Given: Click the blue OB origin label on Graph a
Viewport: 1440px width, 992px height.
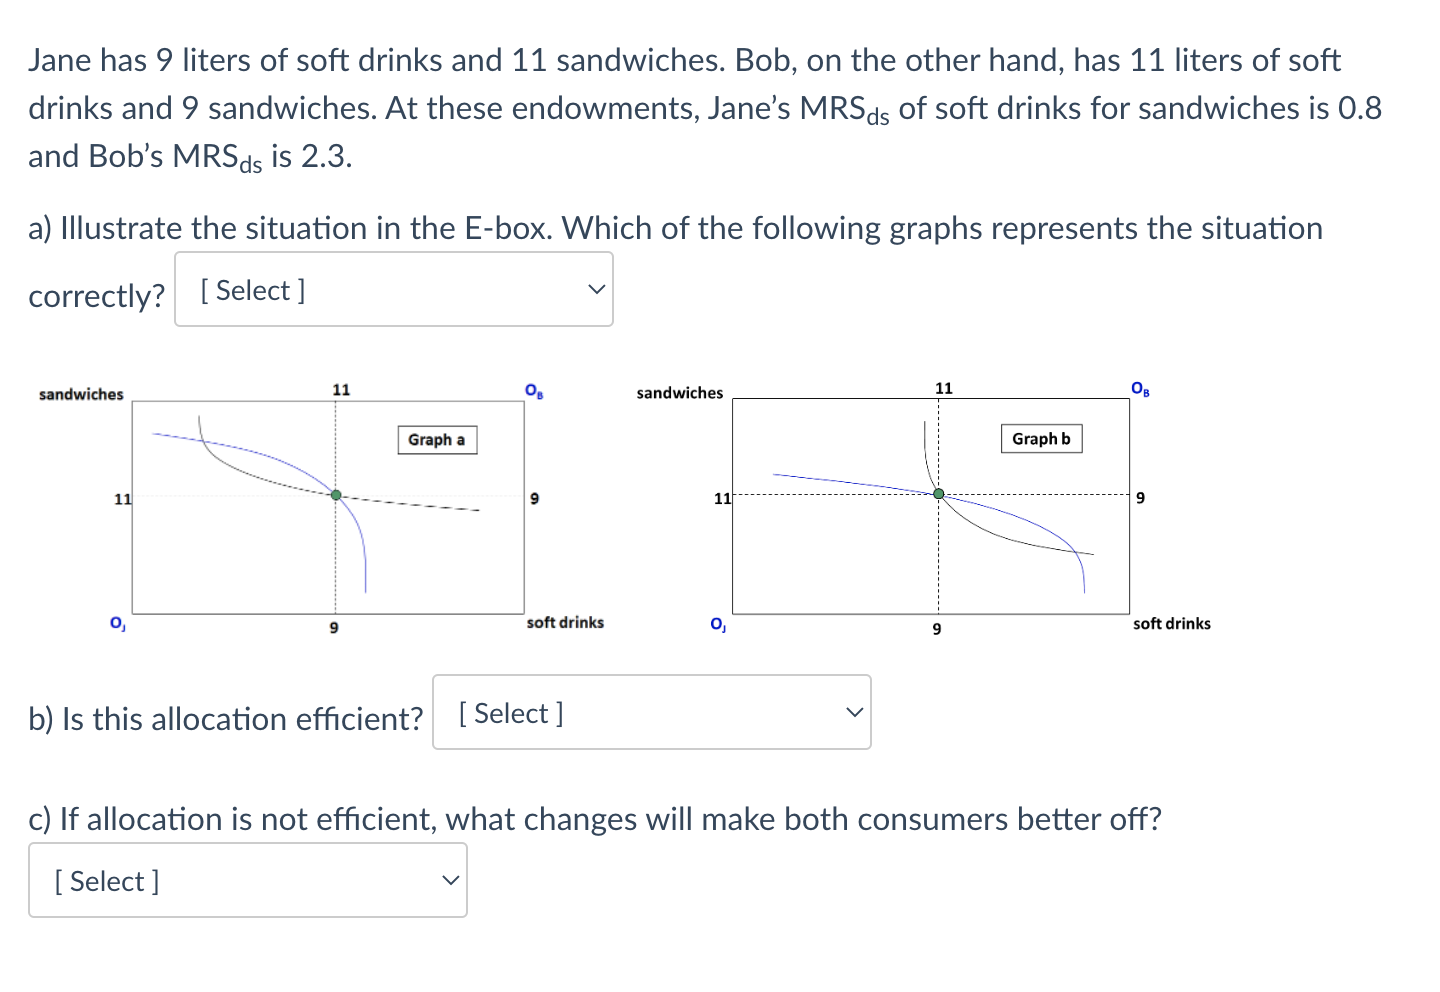Looking at the screenshot, I should (533, 389).
